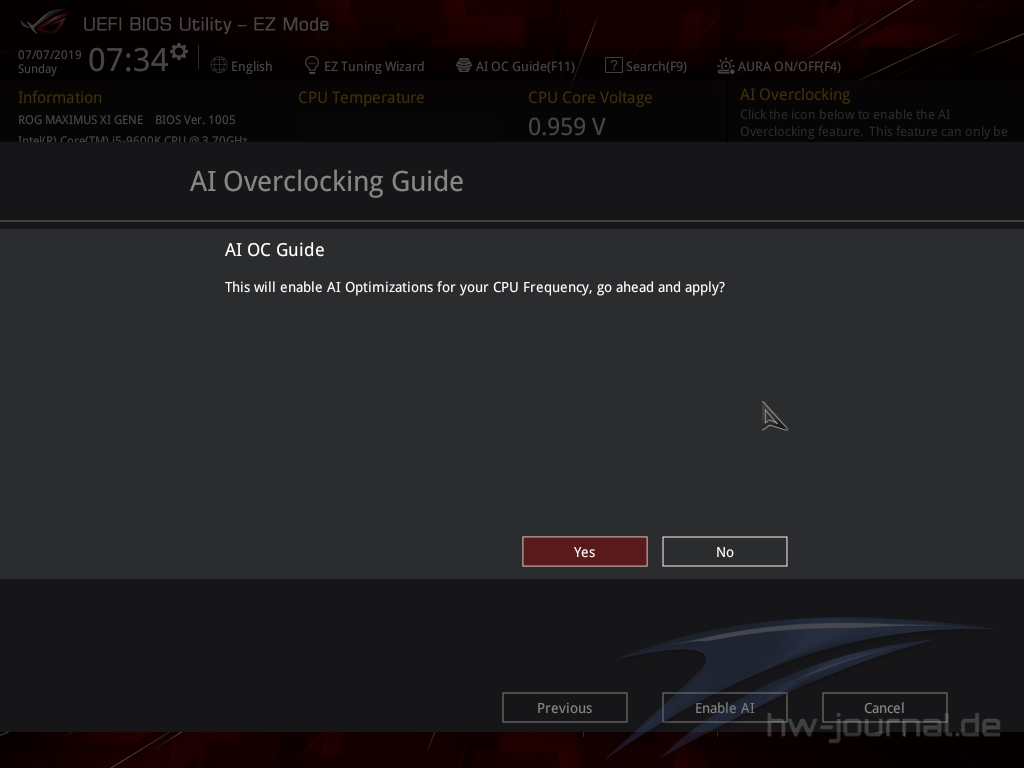Click the AURA light icon
The image size is (1024, 768).
coord(726,65)
